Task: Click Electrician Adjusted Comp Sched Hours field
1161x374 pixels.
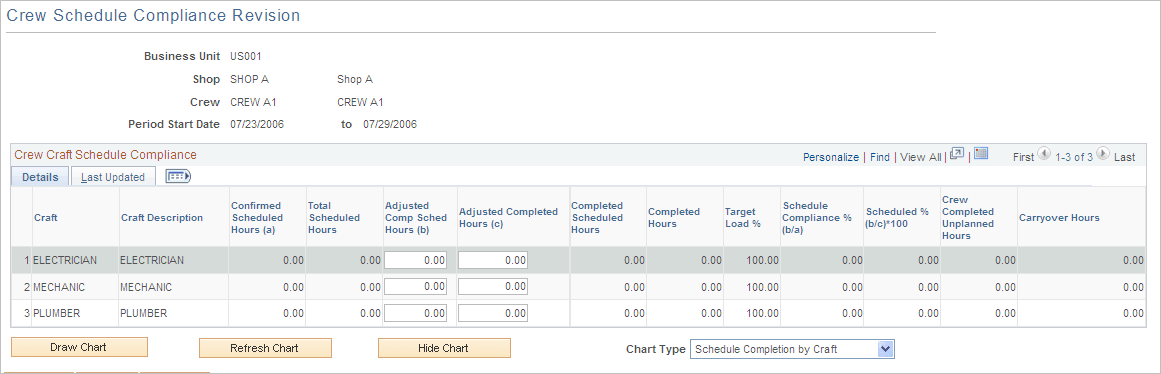Action: coord(415,260)
